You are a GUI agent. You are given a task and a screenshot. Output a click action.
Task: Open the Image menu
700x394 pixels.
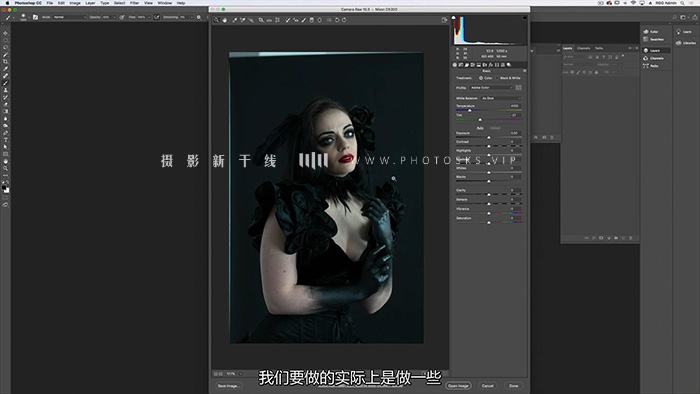[75, 3]
